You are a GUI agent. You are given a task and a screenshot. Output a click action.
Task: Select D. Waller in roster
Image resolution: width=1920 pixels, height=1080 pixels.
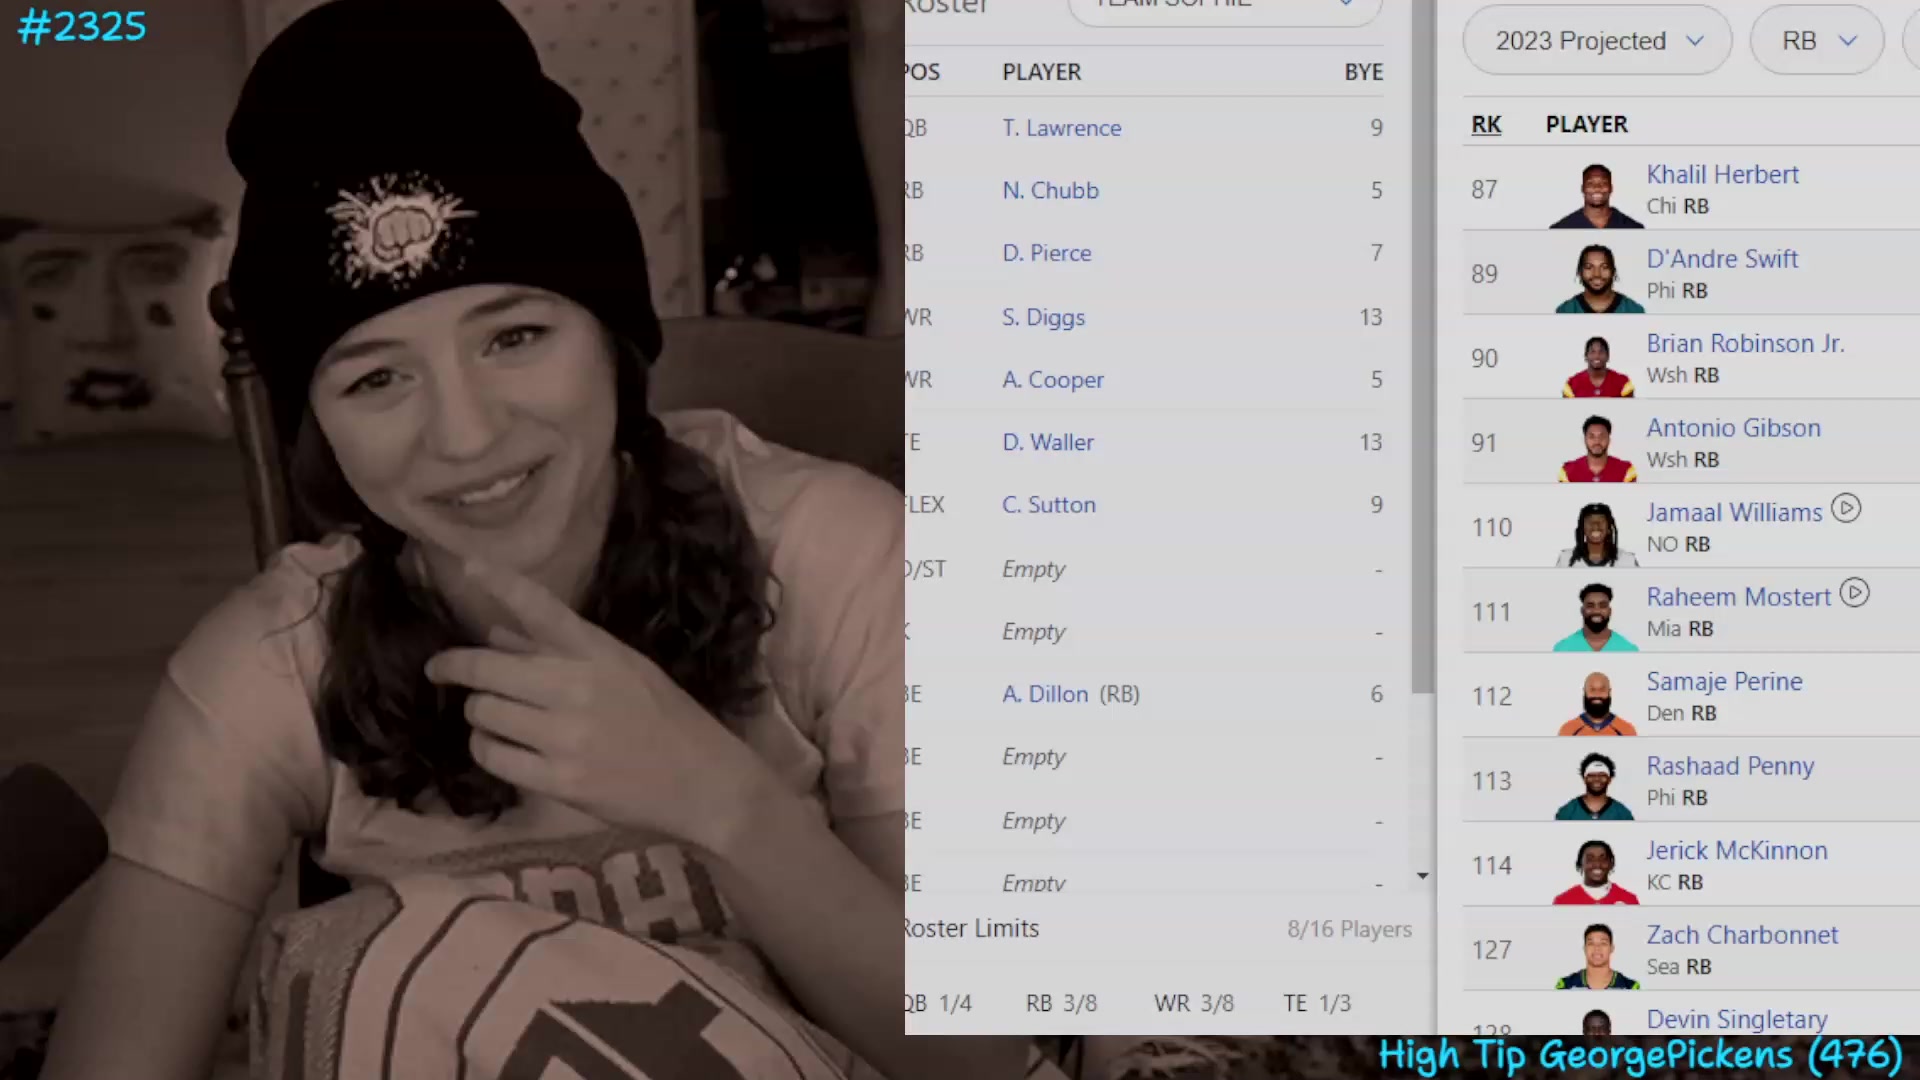tap(1048, 443)
